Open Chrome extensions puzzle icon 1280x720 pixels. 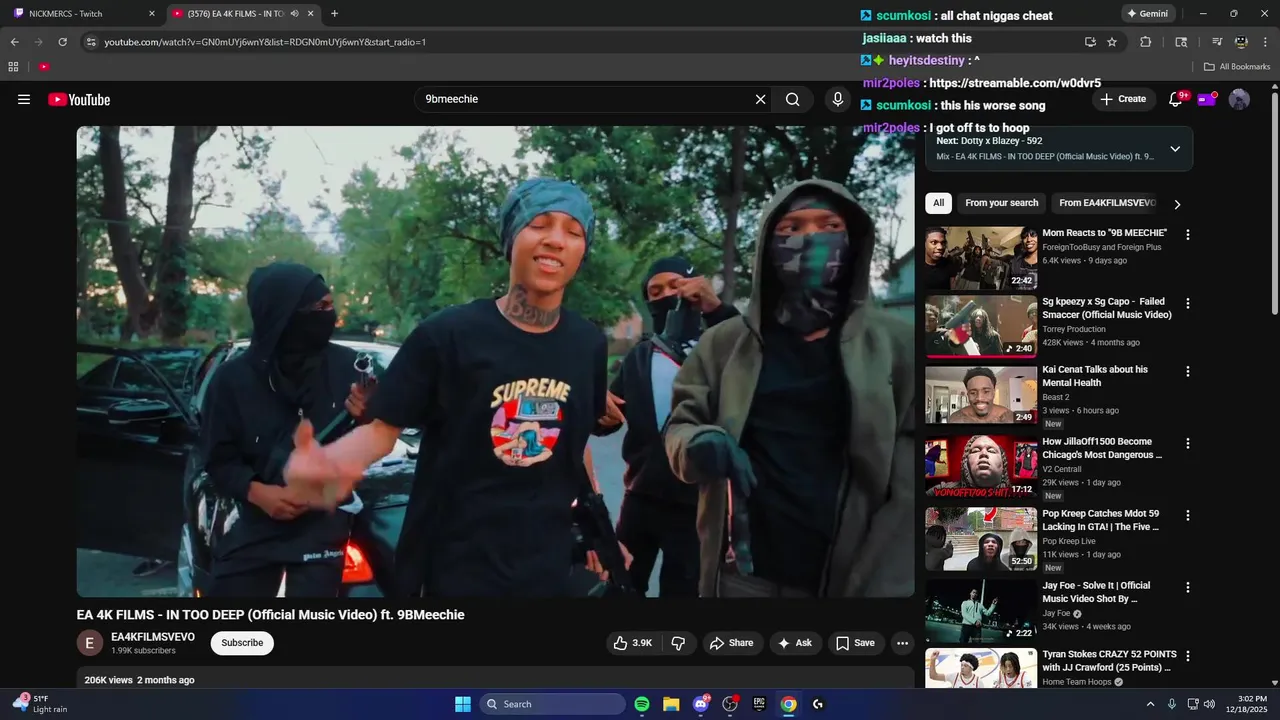(x=1146, y=42)
